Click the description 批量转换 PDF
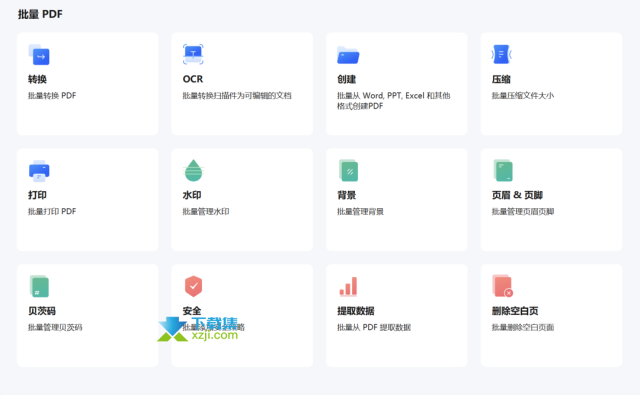 52,95
